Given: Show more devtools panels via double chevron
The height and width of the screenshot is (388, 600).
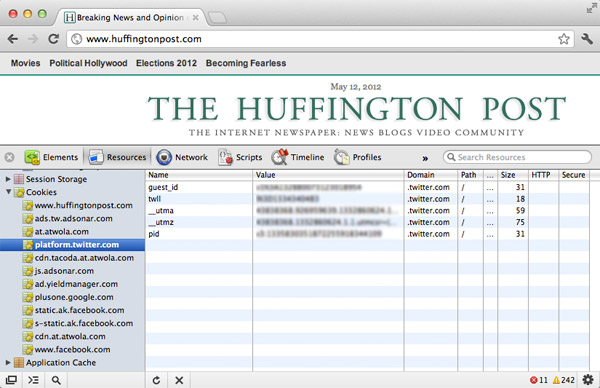Looking at the screenshot, I should pos(425,158).
